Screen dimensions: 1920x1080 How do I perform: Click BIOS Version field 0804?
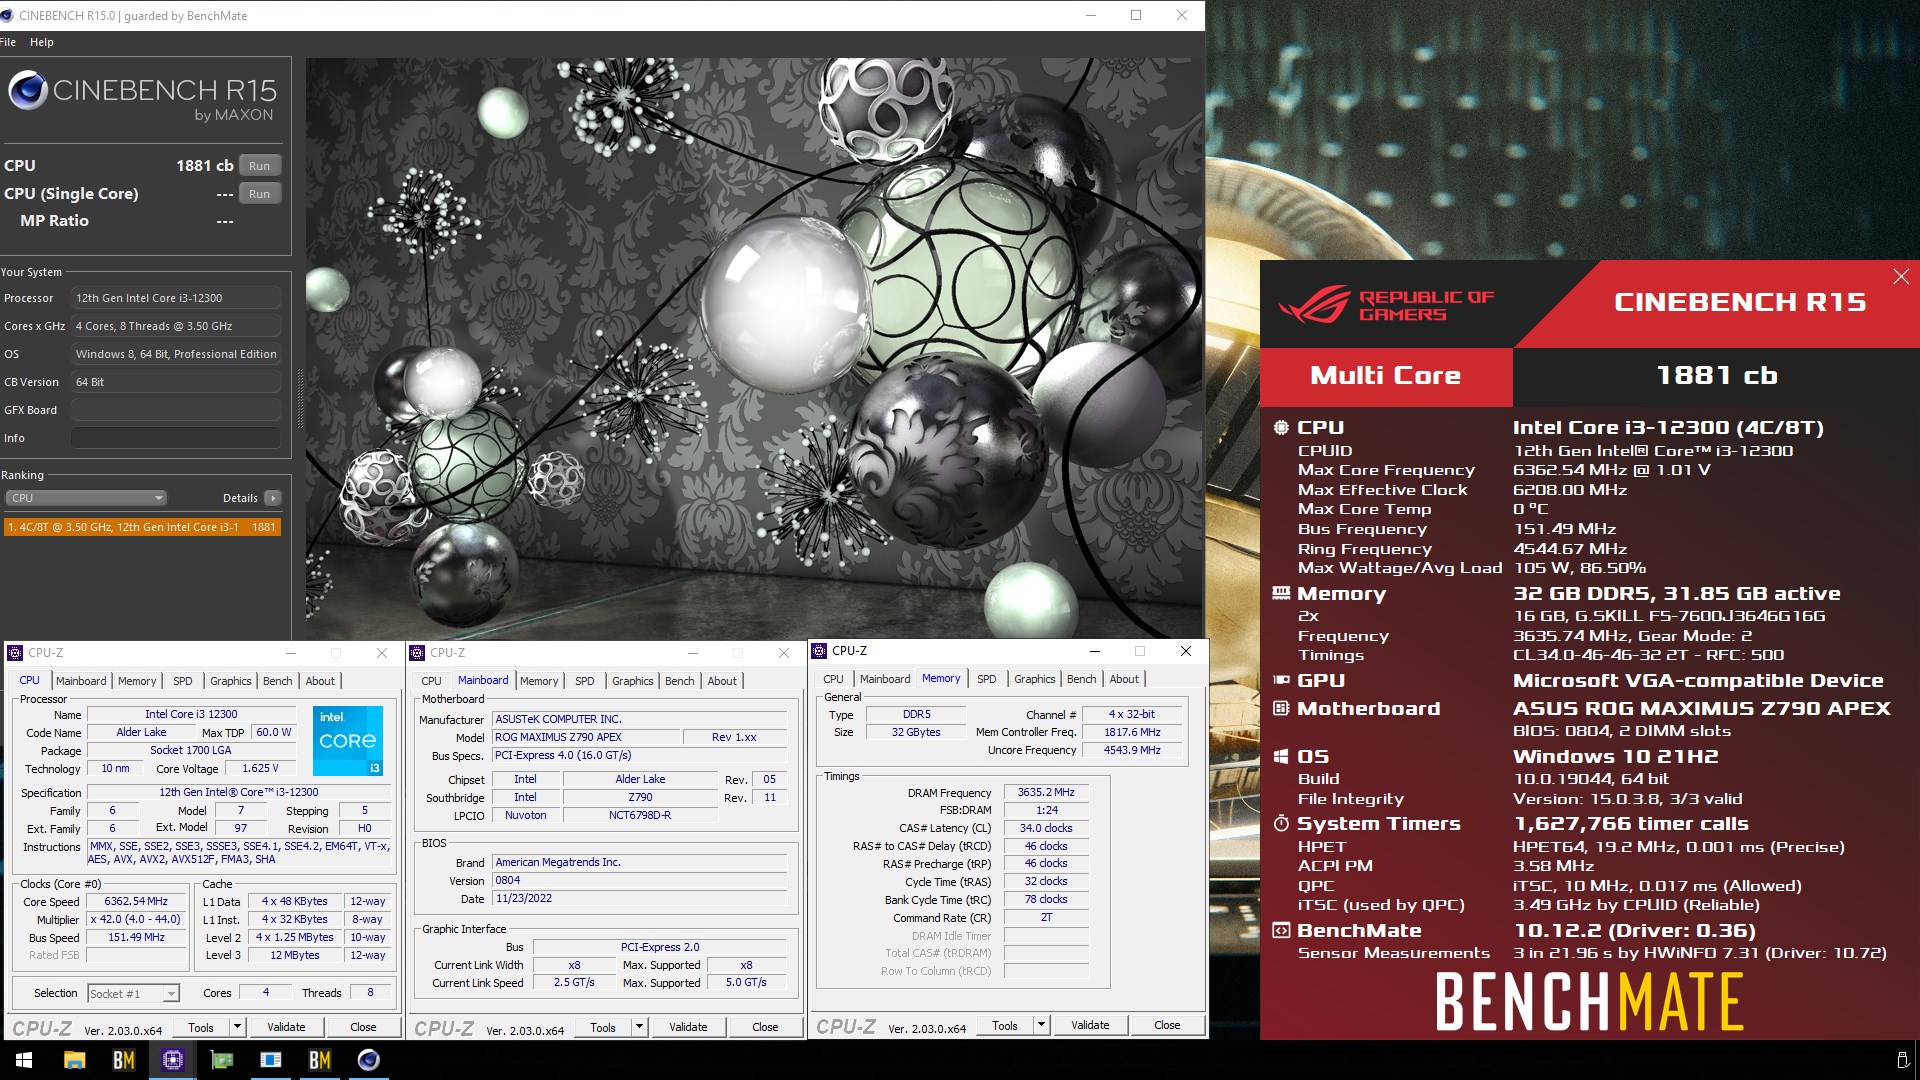[640, 880]
